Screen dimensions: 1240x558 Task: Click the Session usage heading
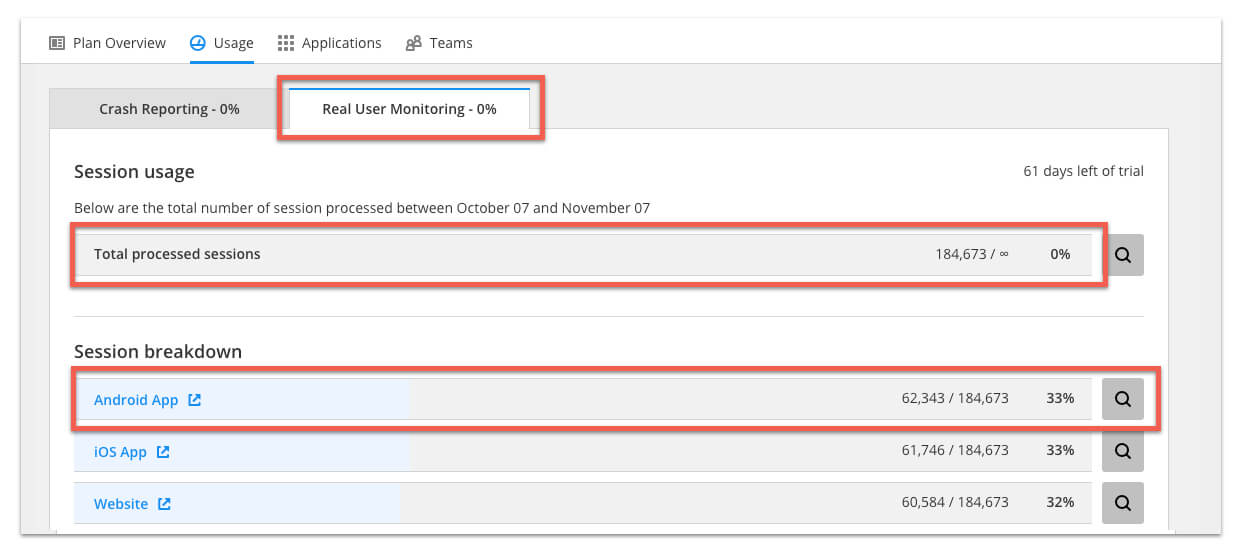point(134,172)
